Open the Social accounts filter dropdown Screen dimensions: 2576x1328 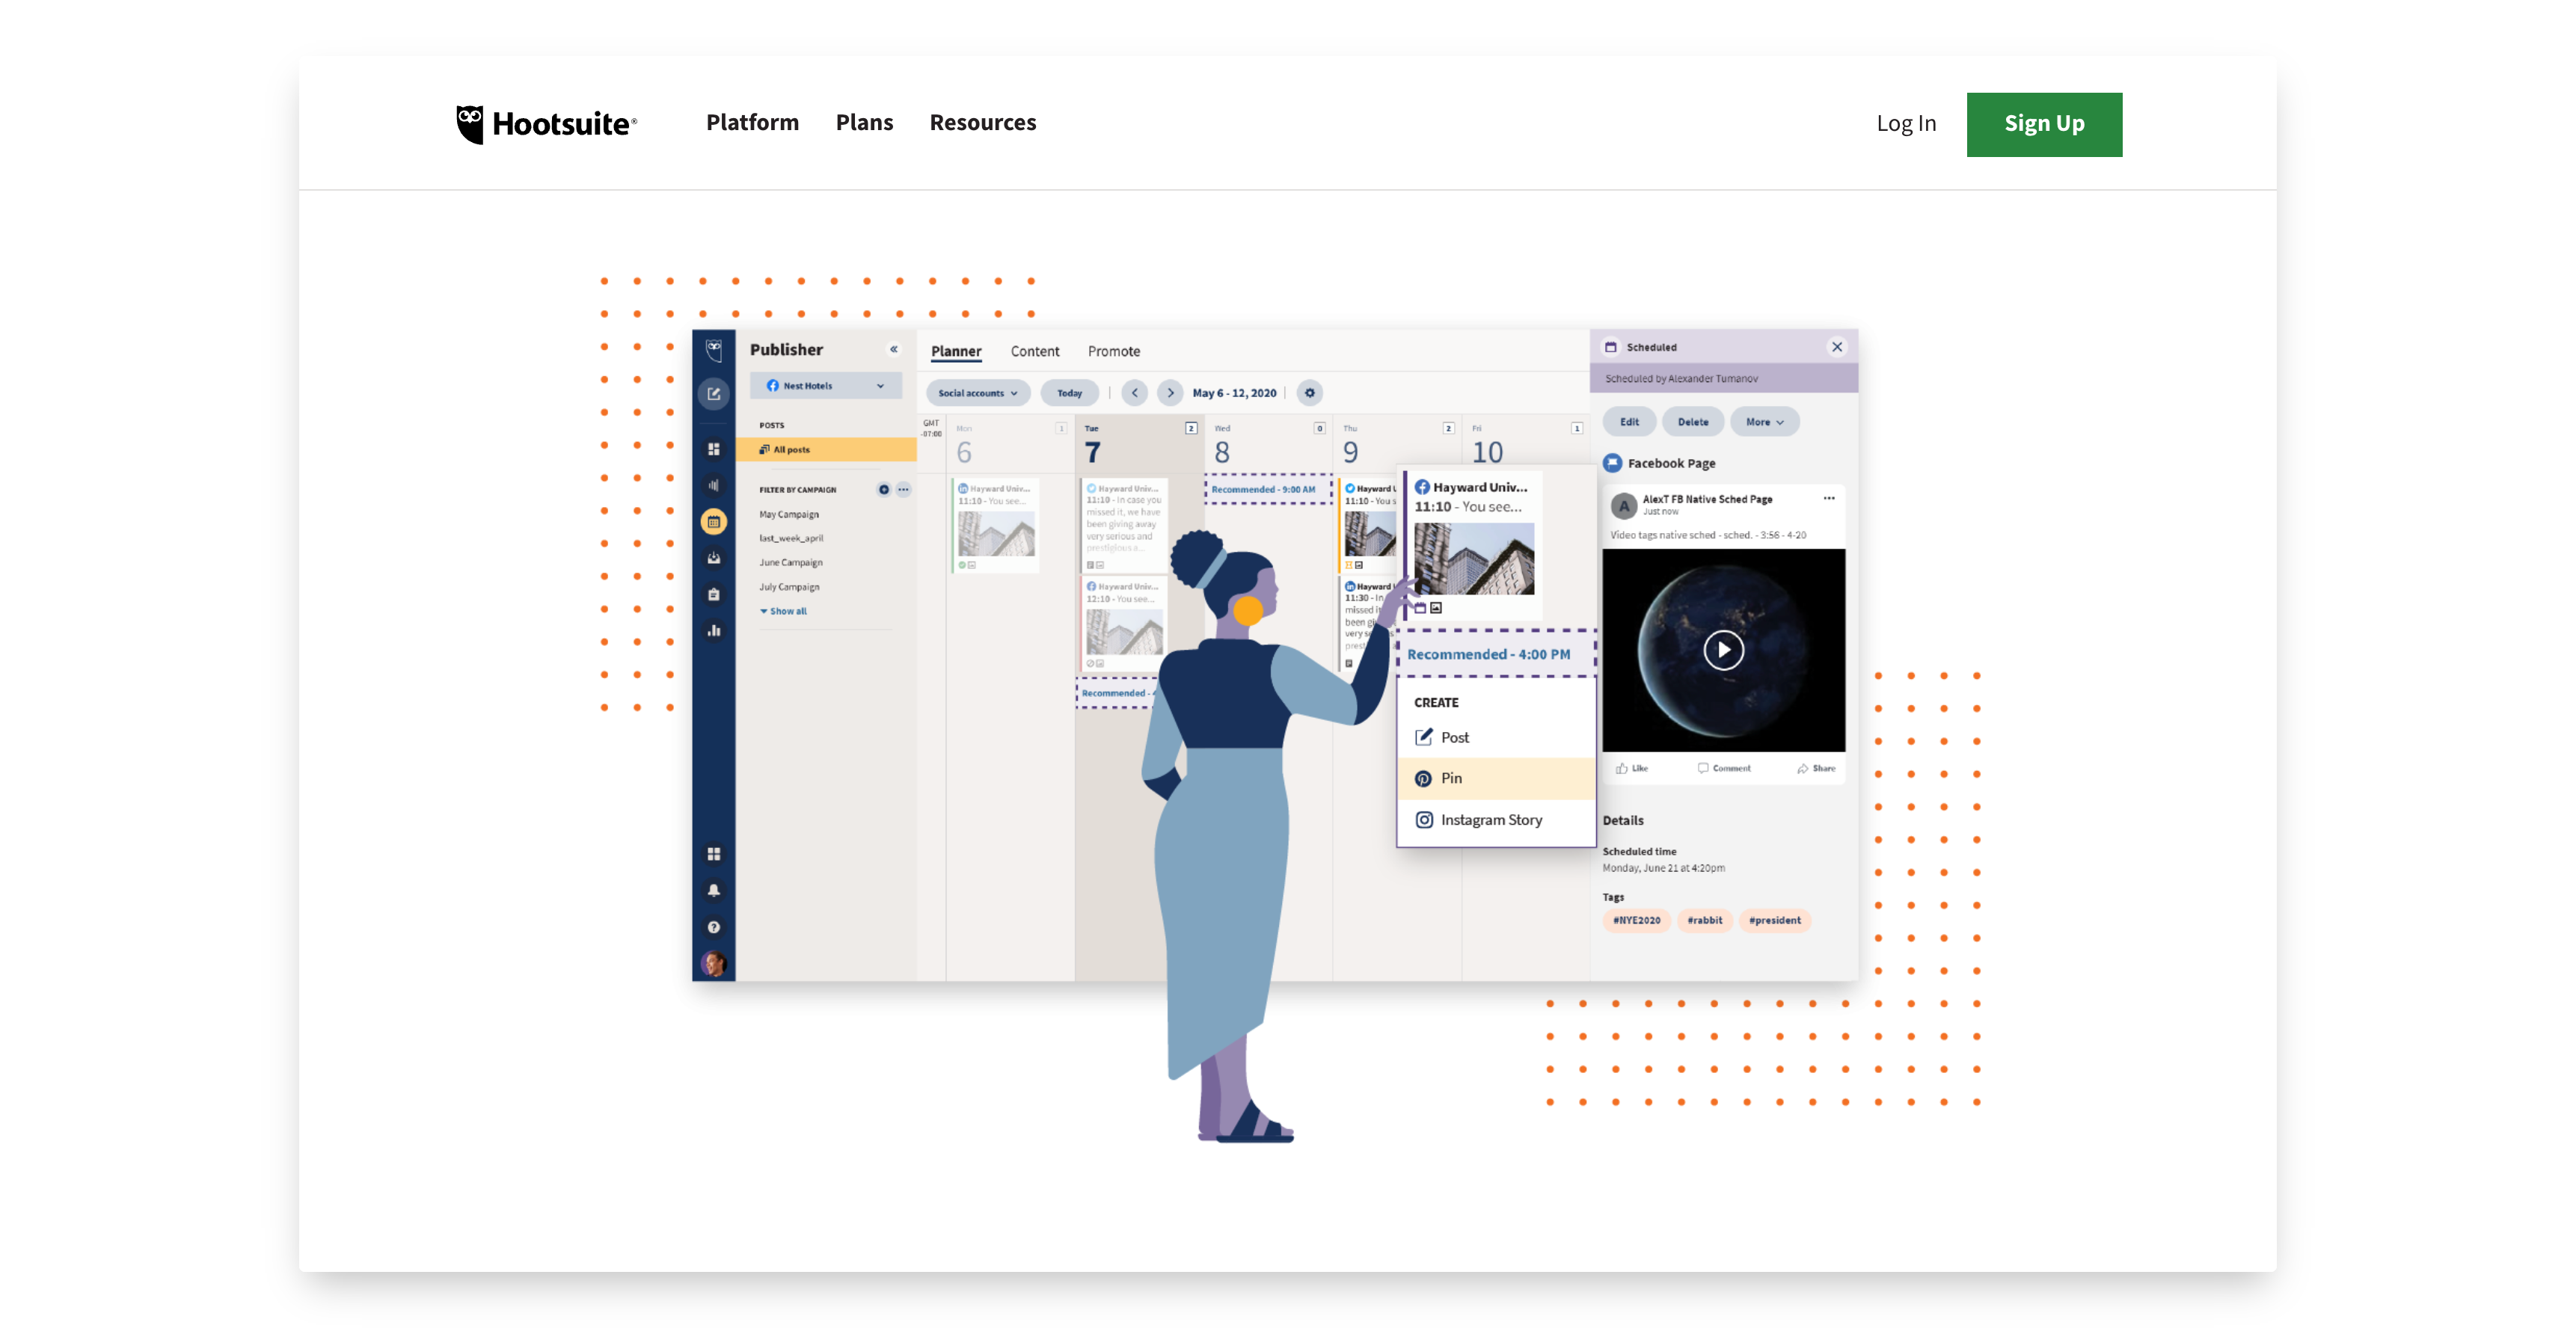coord(978,393)
